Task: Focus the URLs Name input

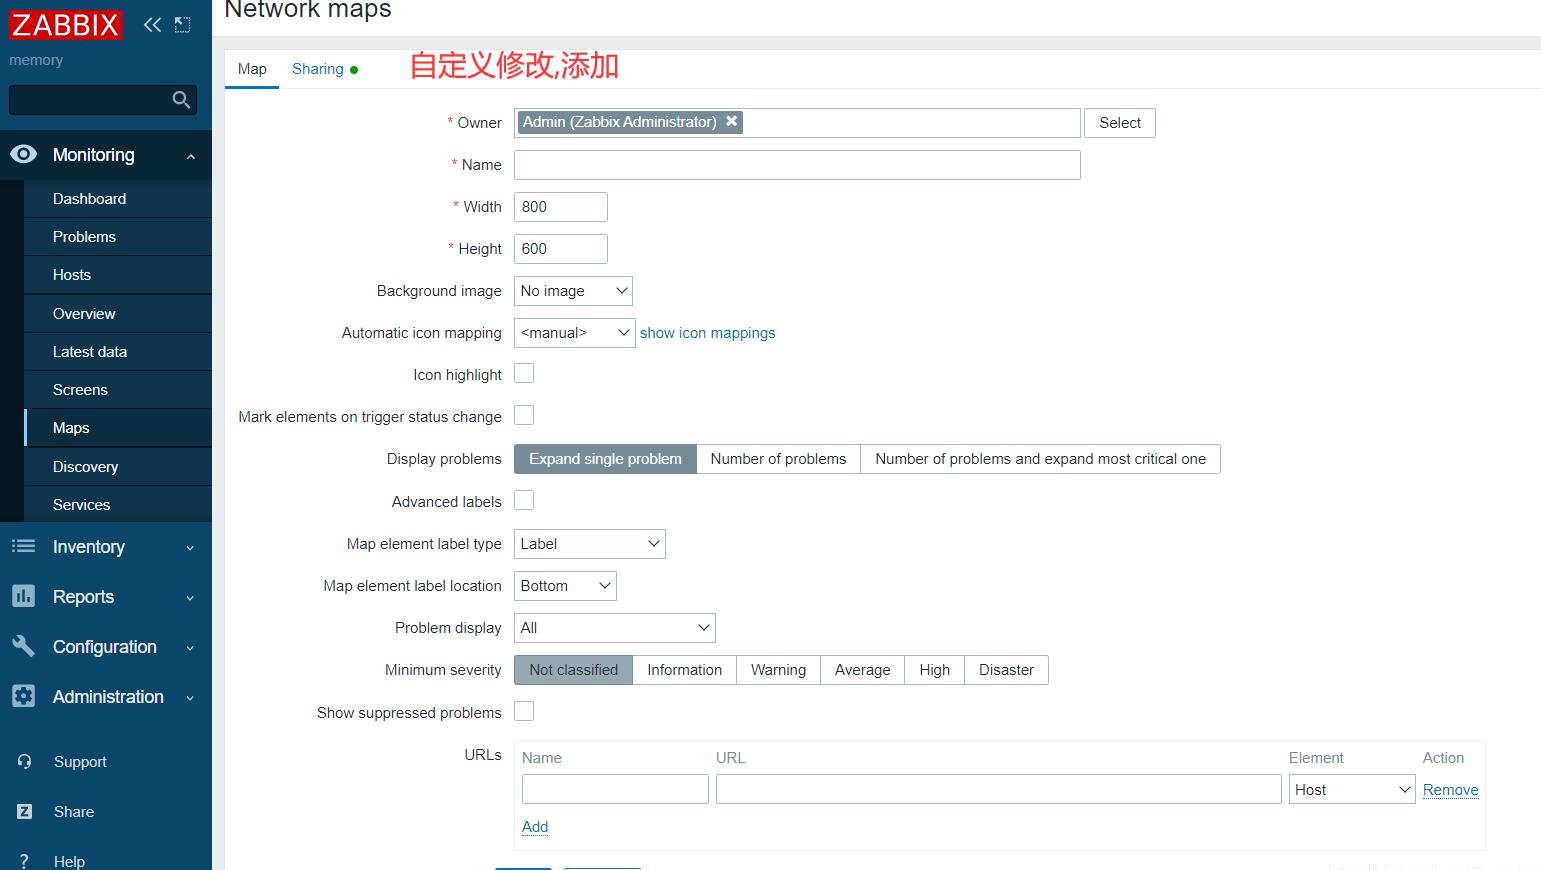Action: pos(615,789)
